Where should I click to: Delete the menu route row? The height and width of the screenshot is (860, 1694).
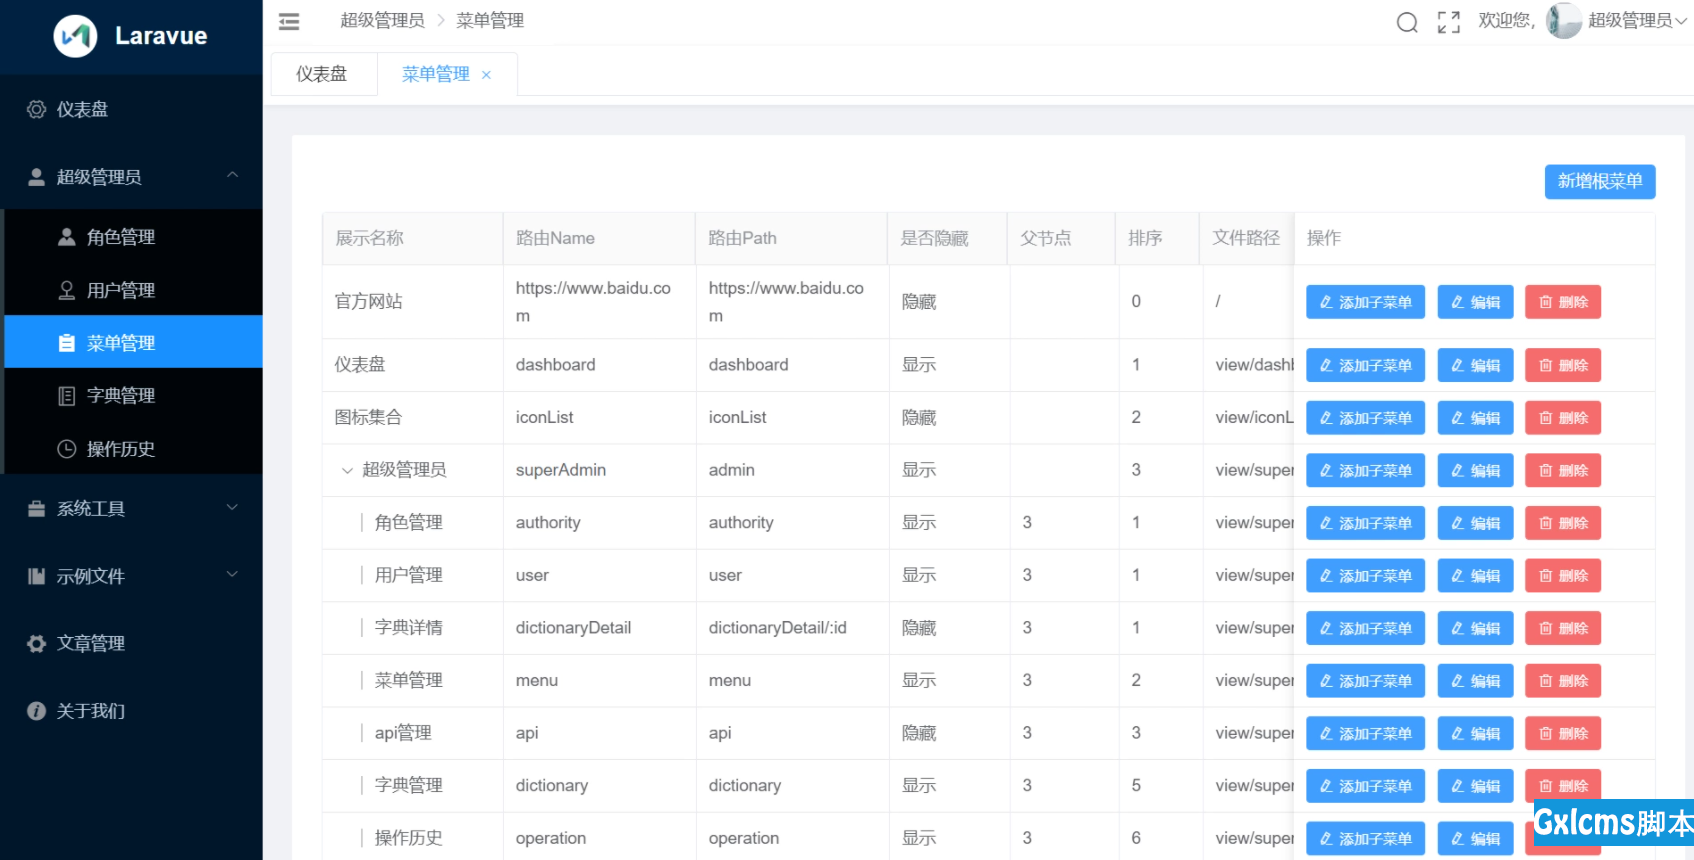[1563, 681]
